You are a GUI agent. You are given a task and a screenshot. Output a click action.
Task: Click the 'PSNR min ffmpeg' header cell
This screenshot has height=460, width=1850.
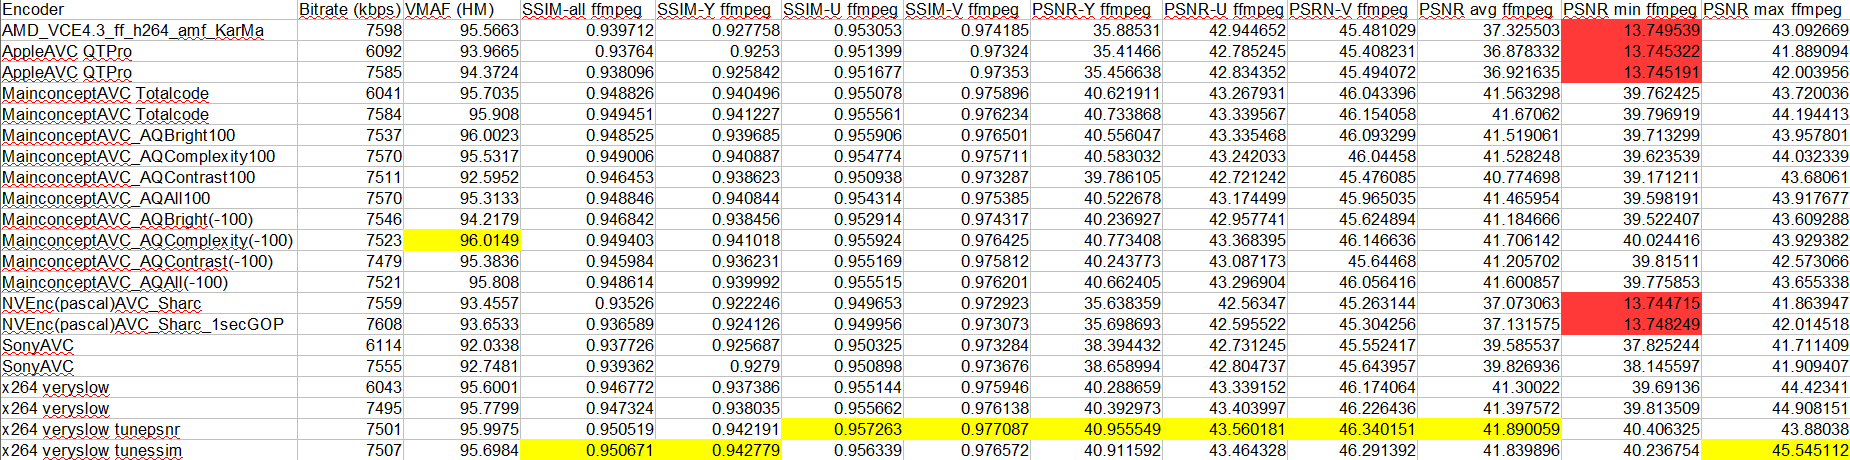click(1632, 10)
